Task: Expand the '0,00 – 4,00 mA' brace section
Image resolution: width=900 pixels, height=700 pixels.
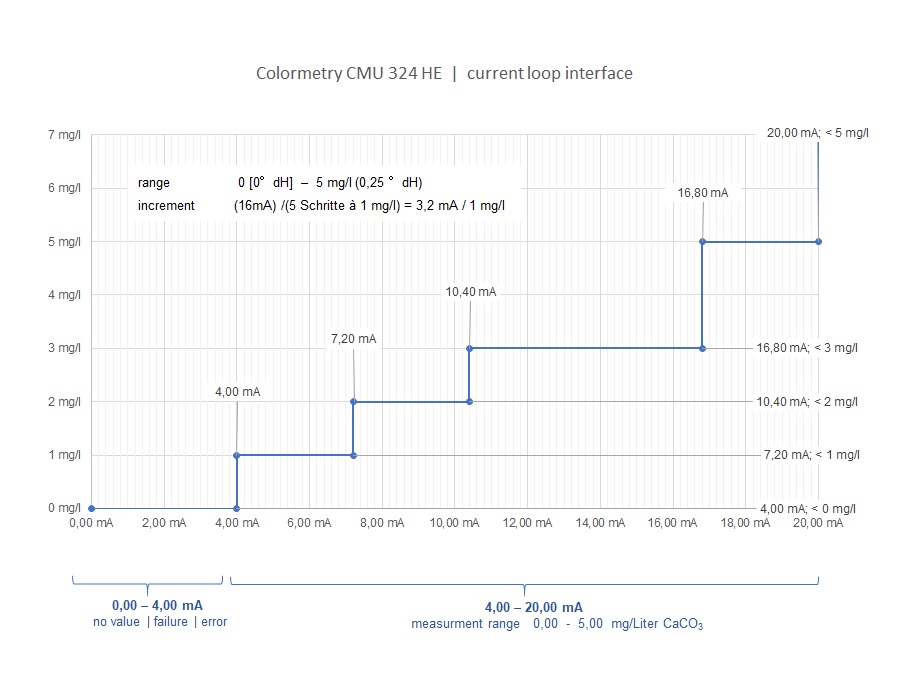Action: 160,605
